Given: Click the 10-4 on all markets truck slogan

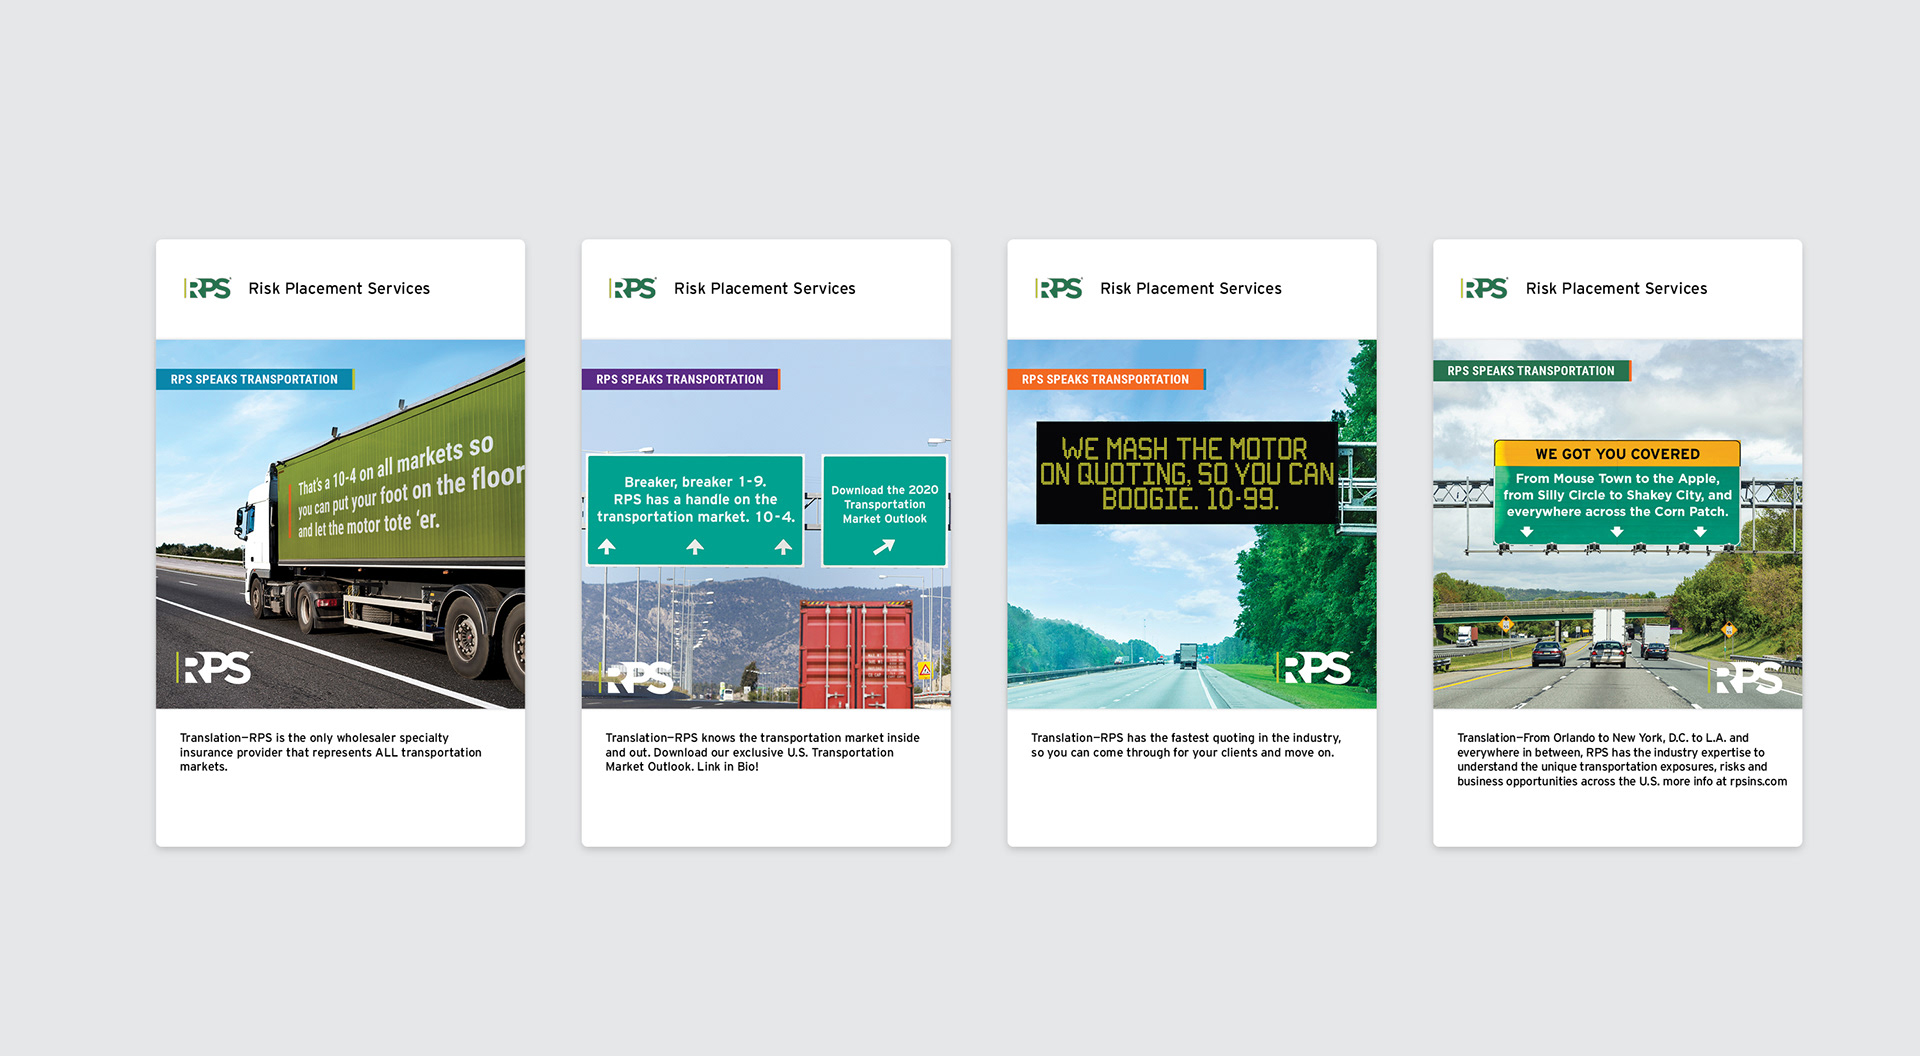Looking at the screenshot, I should click(410, 487).
